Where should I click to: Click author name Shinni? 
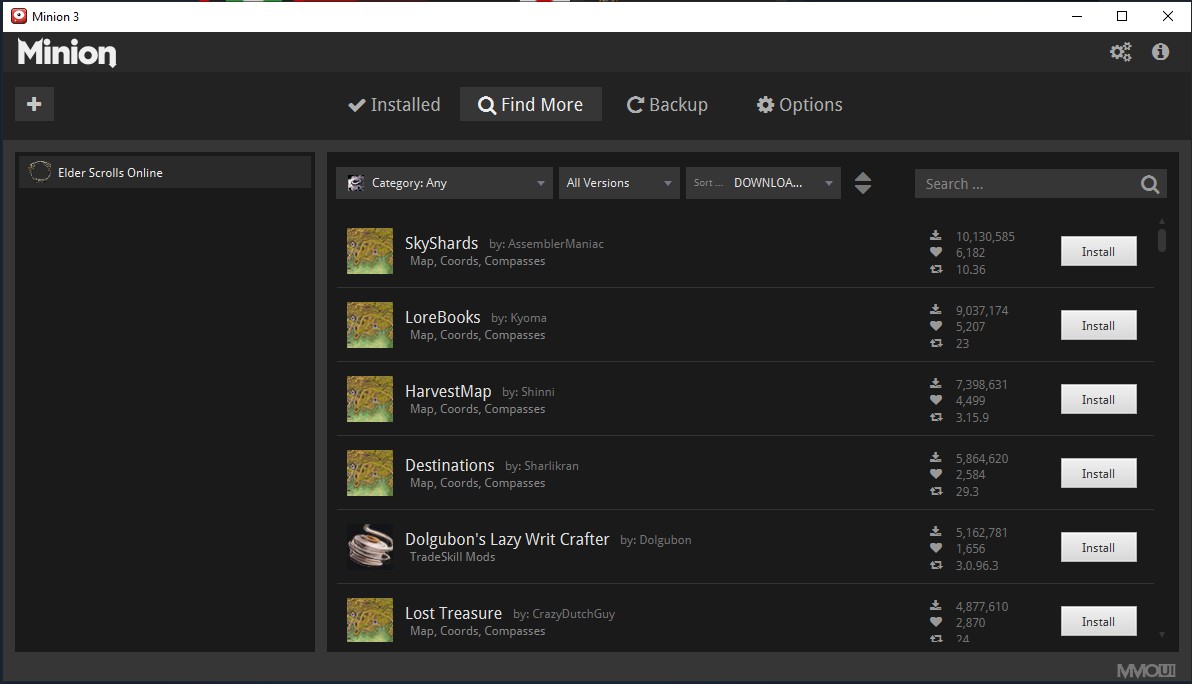coord(538,392)
